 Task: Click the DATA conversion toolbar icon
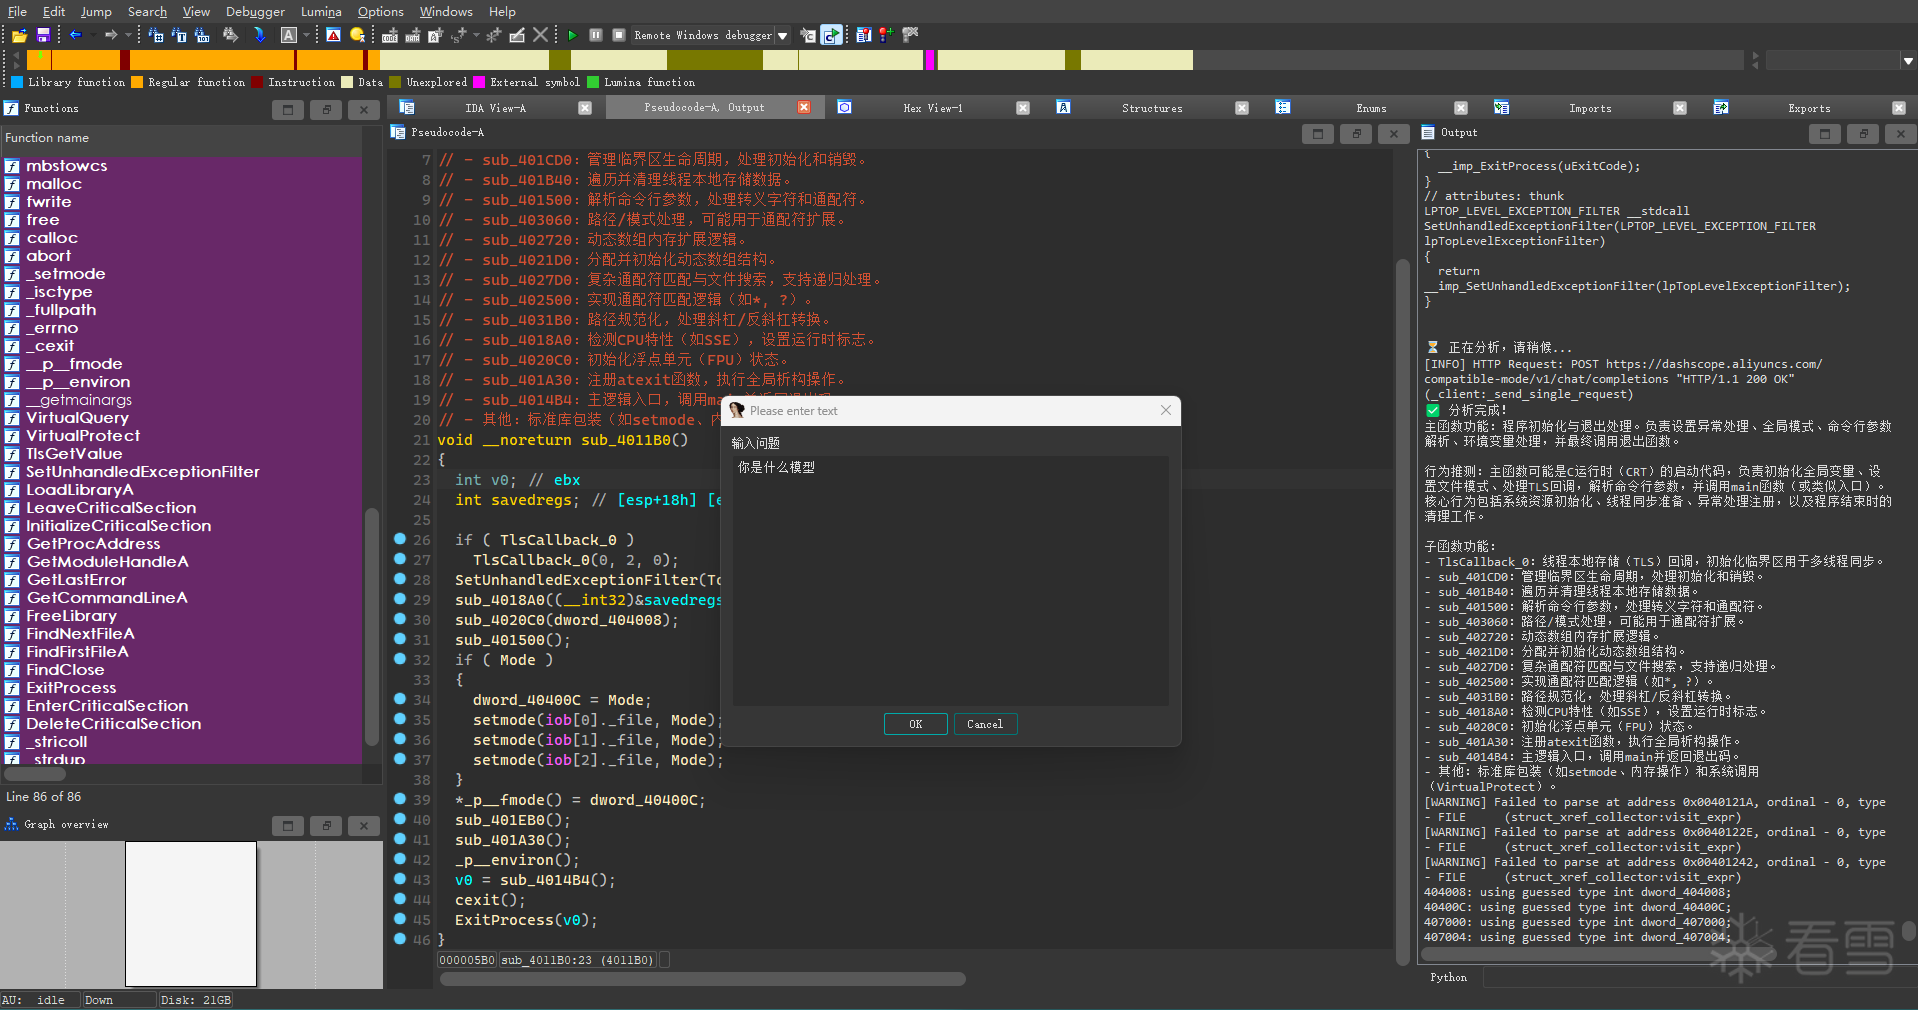pyautogui.click(x=413, y=35)
